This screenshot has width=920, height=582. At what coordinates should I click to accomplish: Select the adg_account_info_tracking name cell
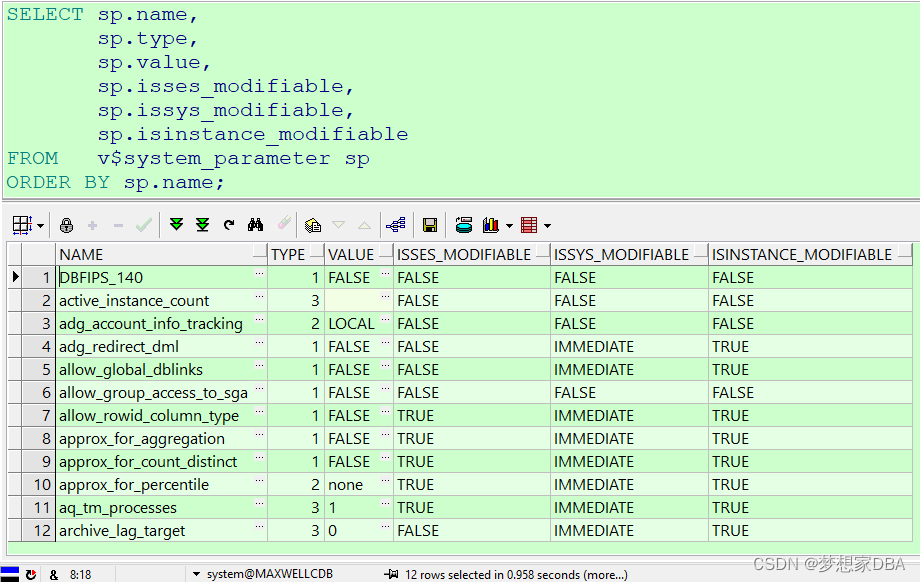tap(161, 324)
